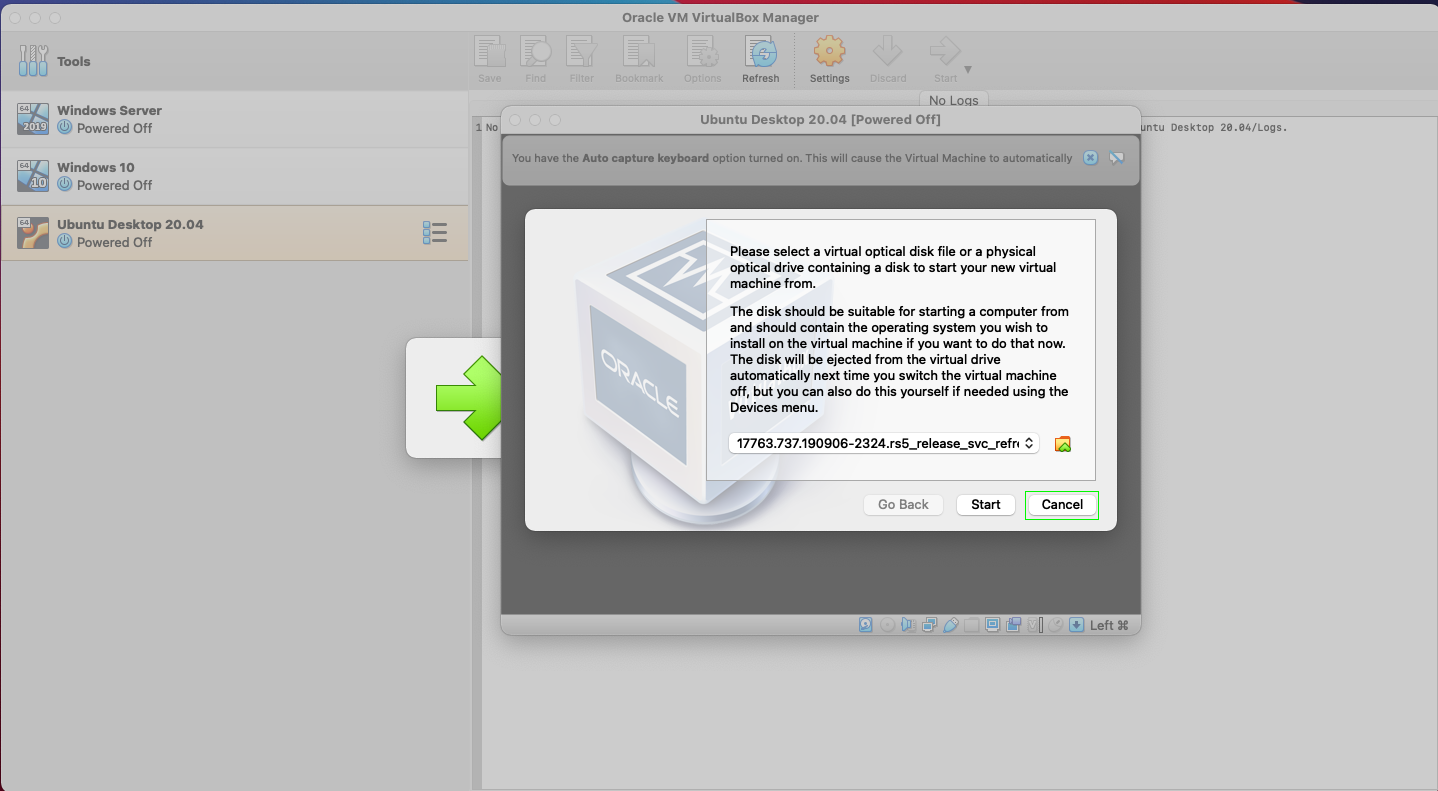The image size is (1438, 791).
Task: Click the Go Back button
Action: coord(903,504)
